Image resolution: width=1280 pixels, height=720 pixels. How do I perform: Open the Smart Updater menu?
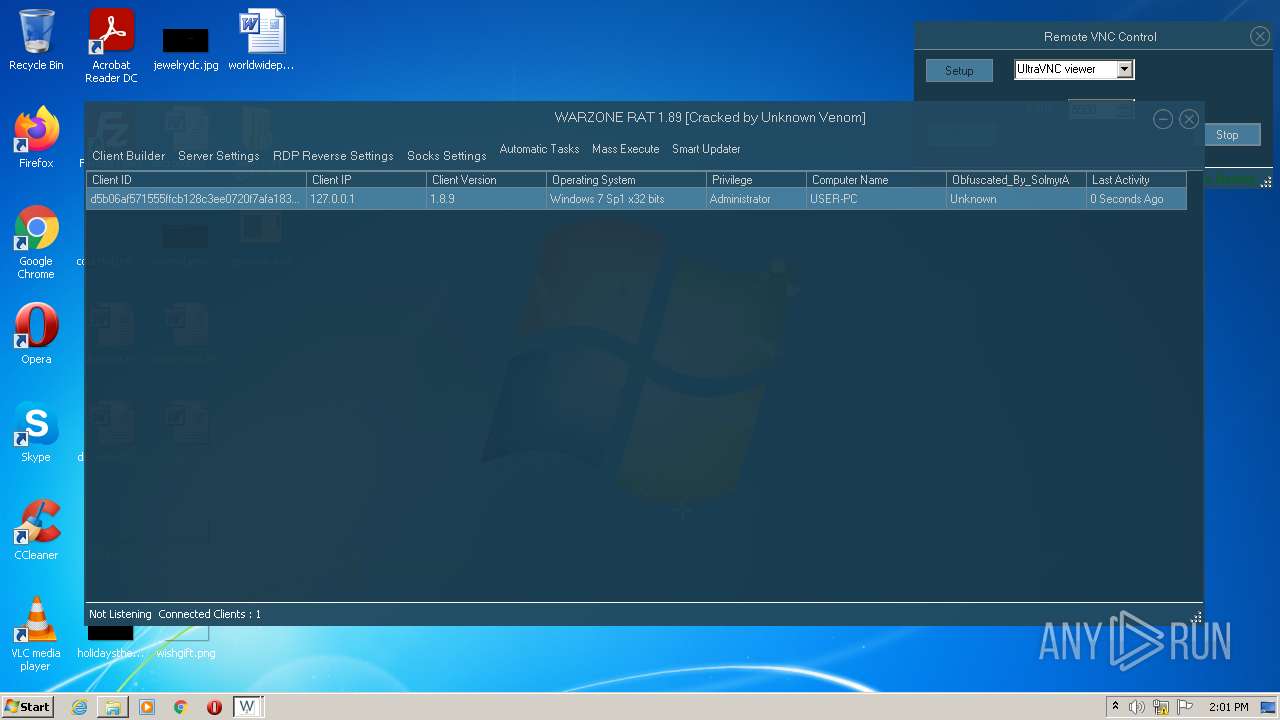[x=706, y=149]
